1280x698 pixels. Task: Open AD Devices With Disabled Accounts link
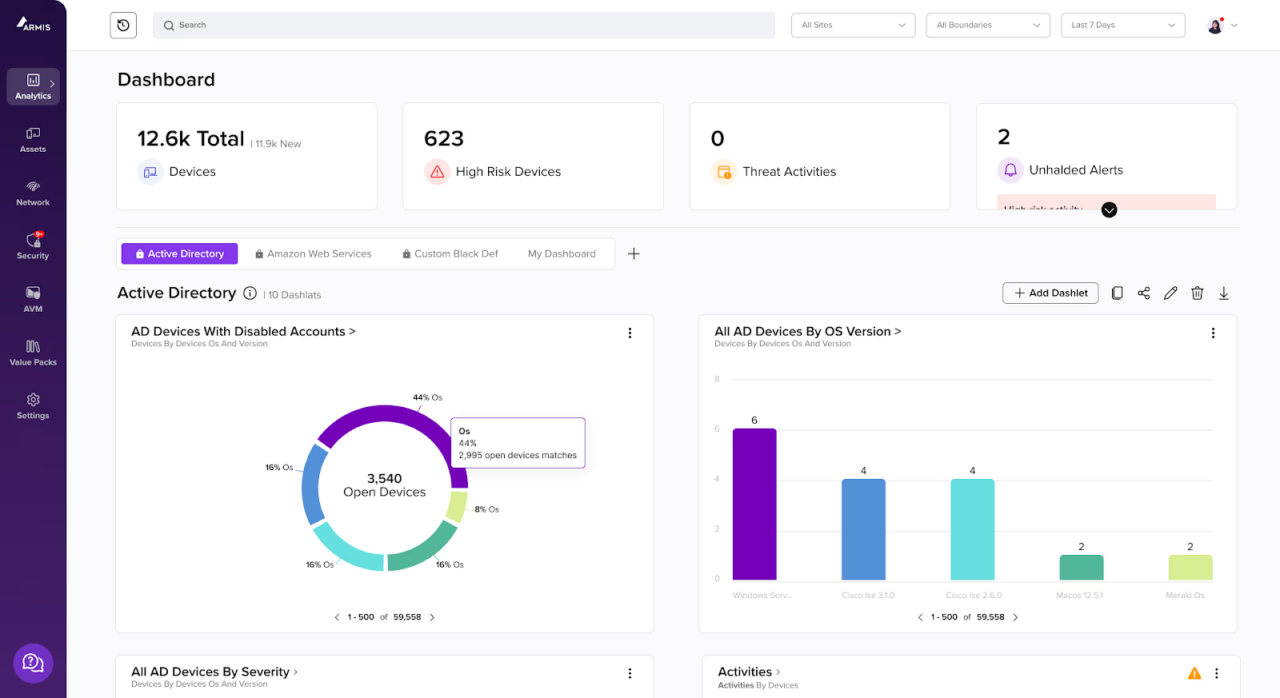[243, 331]
